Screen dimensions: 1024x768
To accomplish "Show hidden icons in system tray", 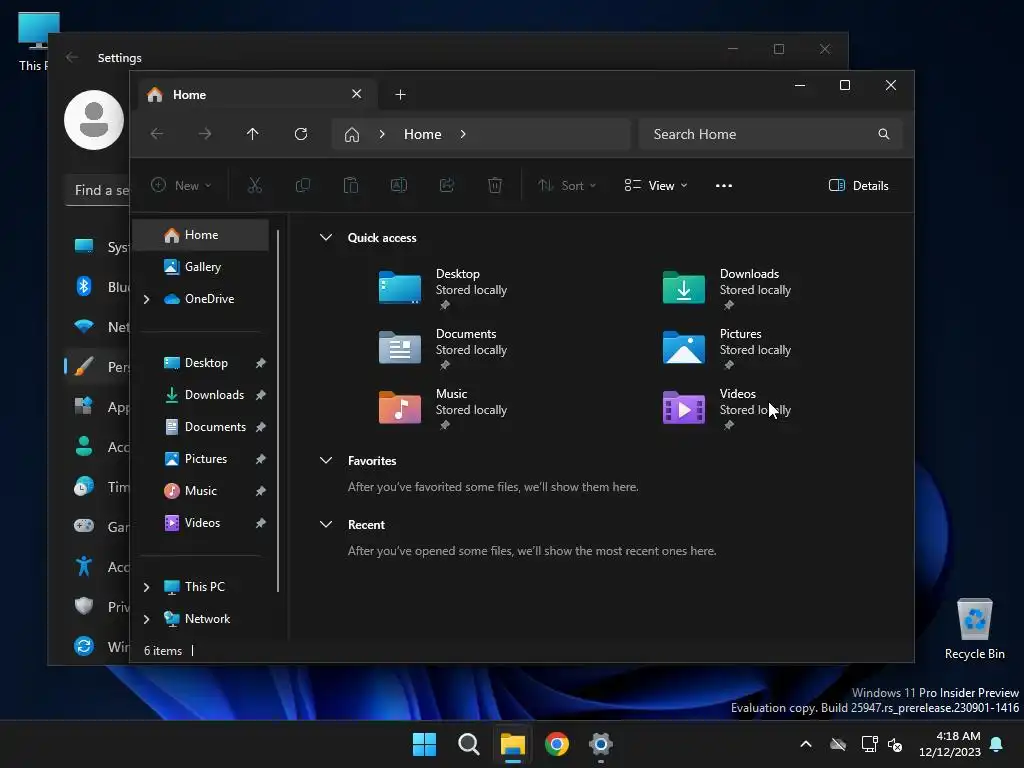I will point(806,744).
